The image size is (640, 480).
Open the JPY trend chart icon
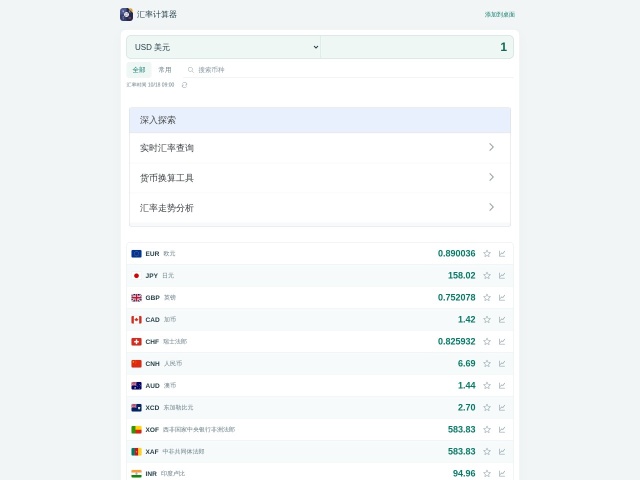(x=502, y=276)
